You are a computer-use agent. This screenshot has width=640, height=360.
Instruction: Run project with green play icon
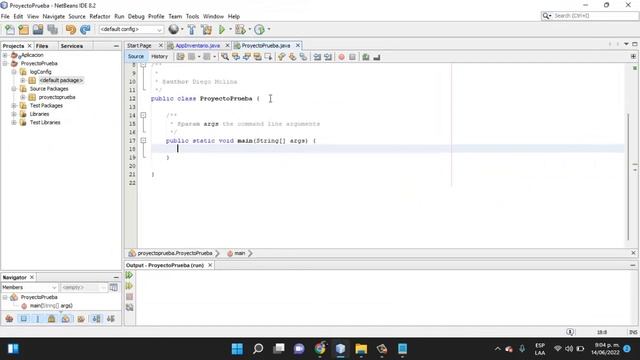pyautogui.click(x=222, y=29)
